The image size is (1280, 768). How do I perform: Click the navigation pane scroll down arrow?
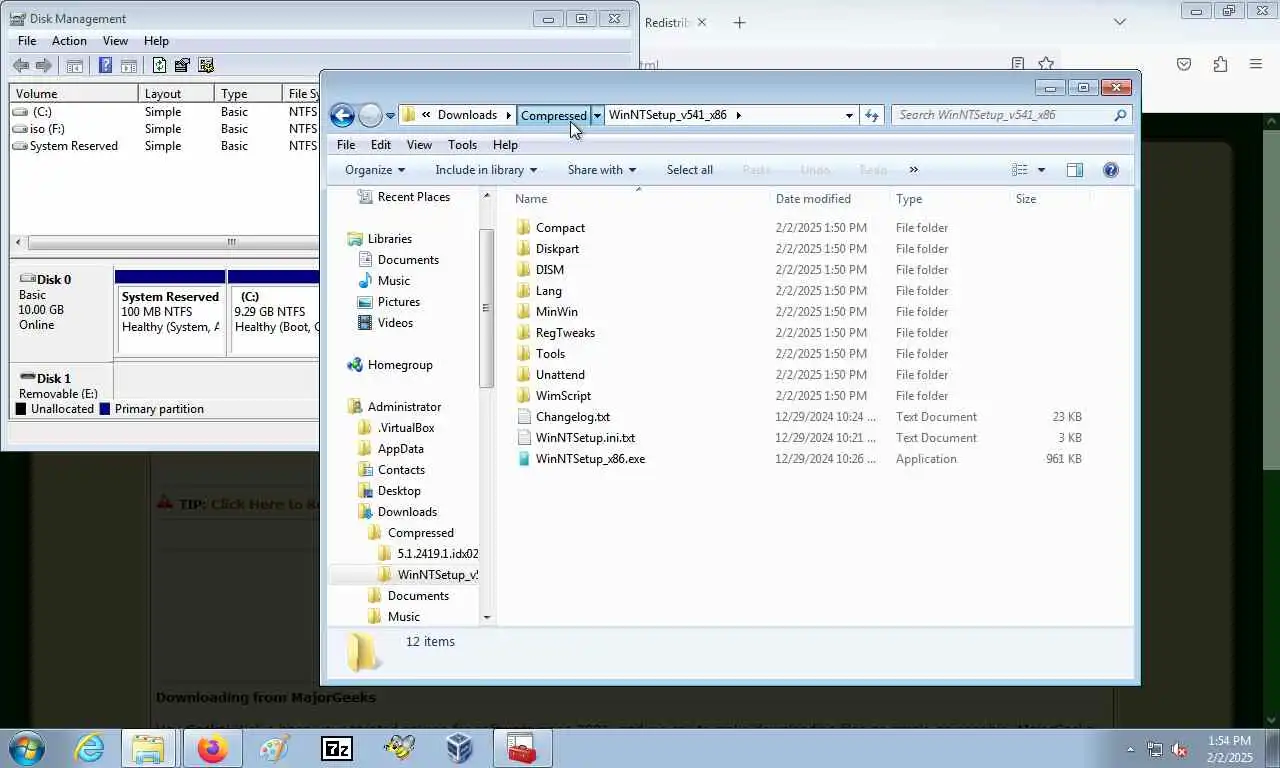point(487,617)
